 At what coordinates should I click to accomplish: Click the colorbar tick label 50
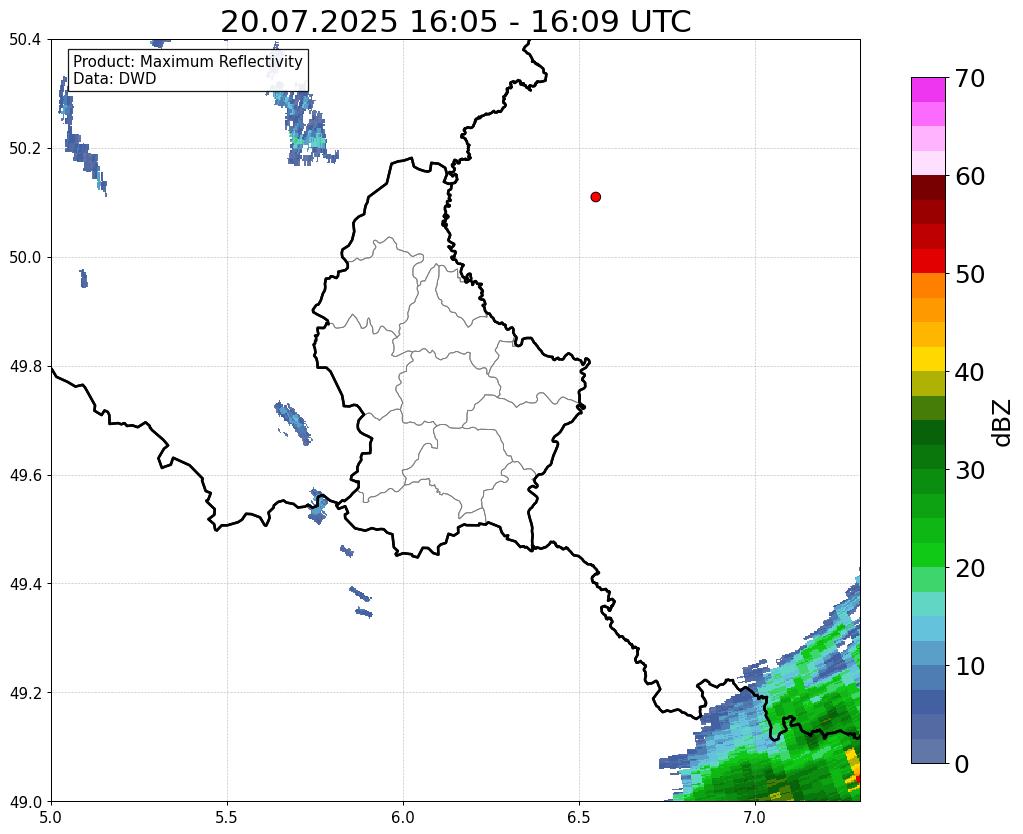click(970, 274)
